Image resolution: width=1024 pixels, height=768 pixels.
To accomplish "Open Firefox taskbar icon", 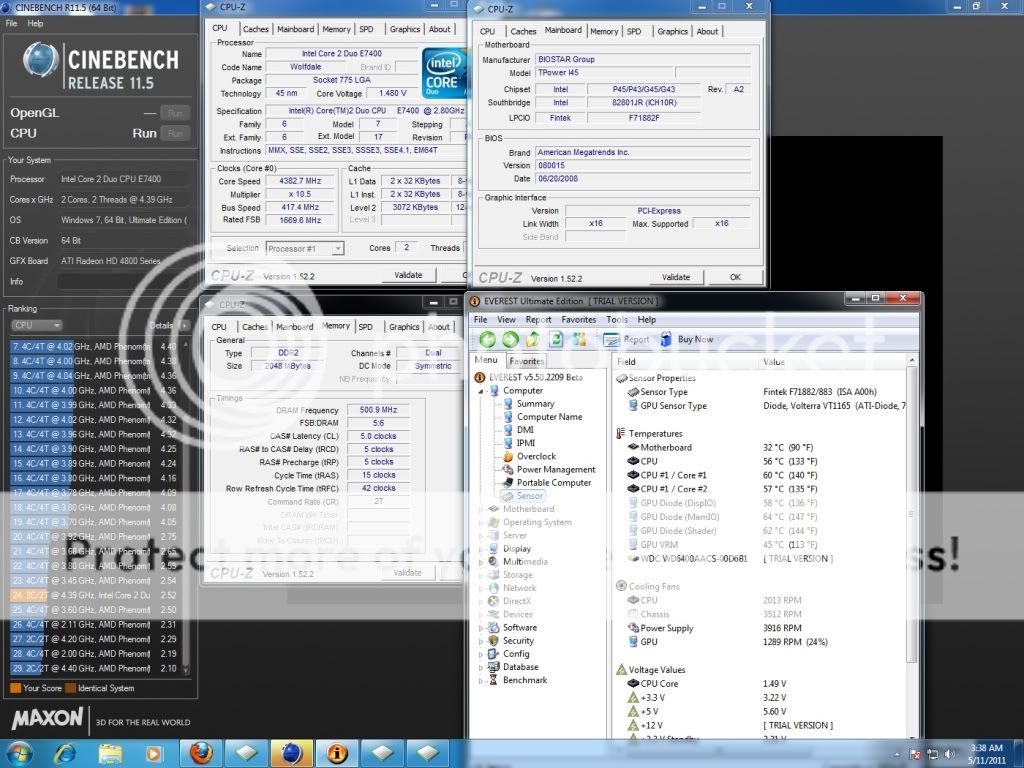I will click(x=200, y=754).
